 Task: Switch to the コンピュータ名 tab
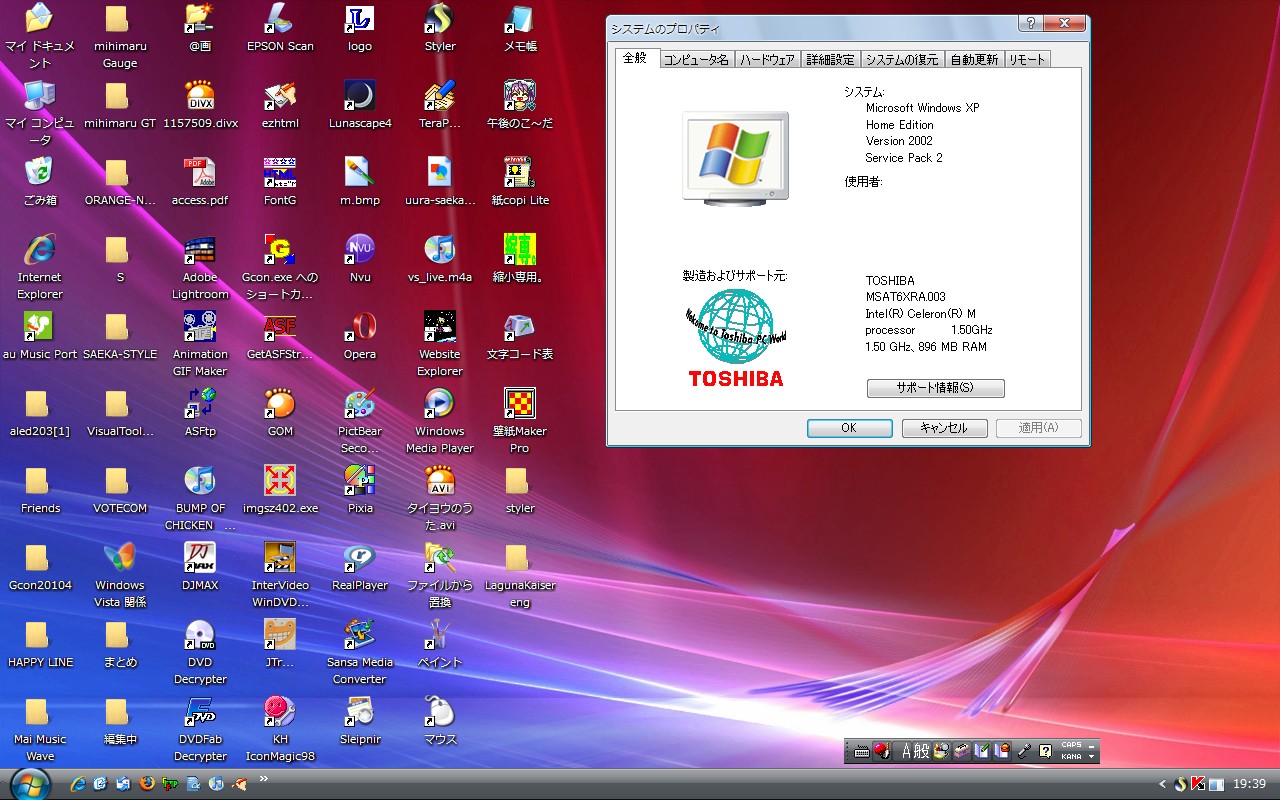pyautogui.click(x=696, y=60)
